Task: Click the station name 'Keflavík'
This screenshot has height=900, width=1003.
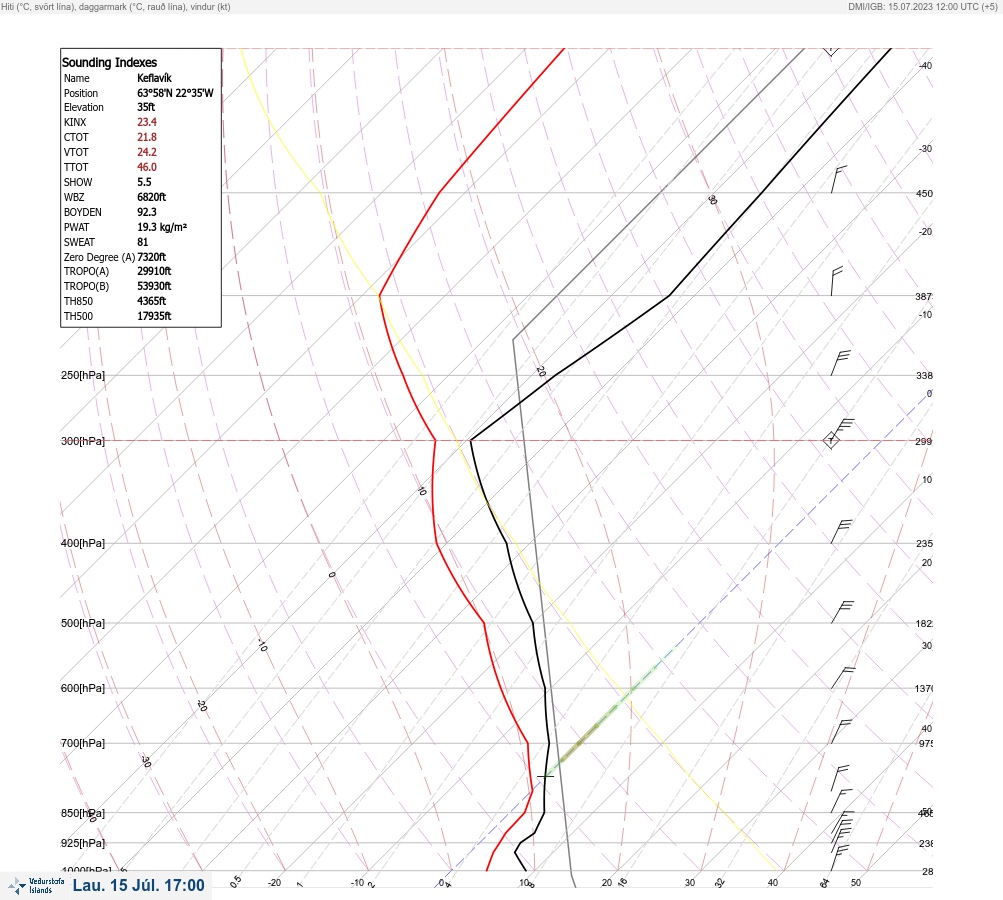Action: [154, 78]
